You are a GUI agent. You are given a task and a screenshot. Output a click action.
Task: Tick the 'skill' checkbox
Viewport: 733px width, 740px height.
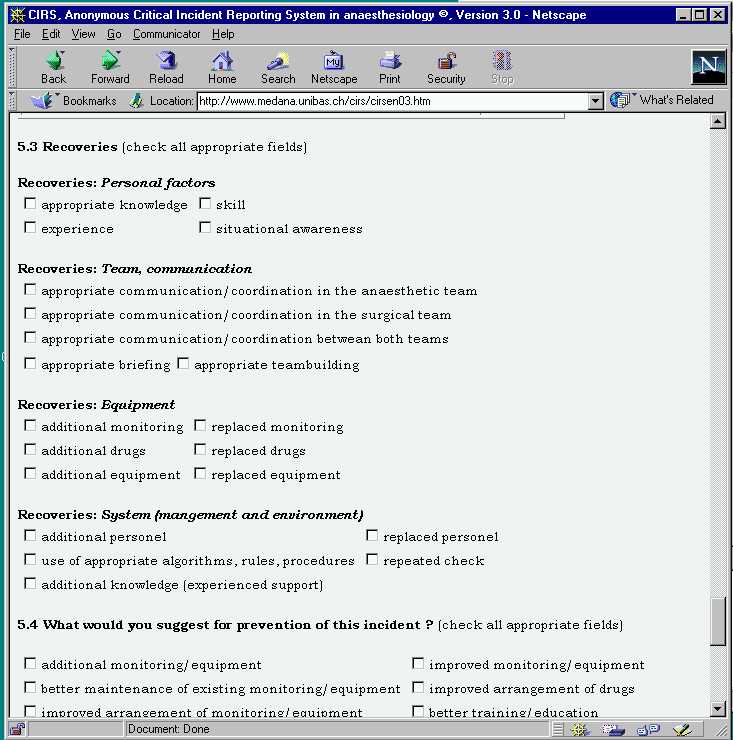point(205,203)
